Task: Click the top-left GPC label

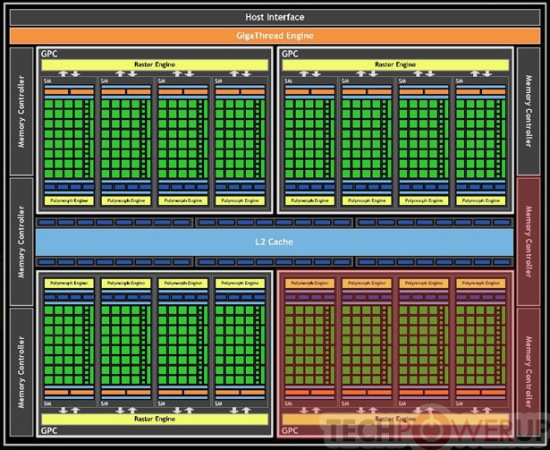Action: pos(49,54)
